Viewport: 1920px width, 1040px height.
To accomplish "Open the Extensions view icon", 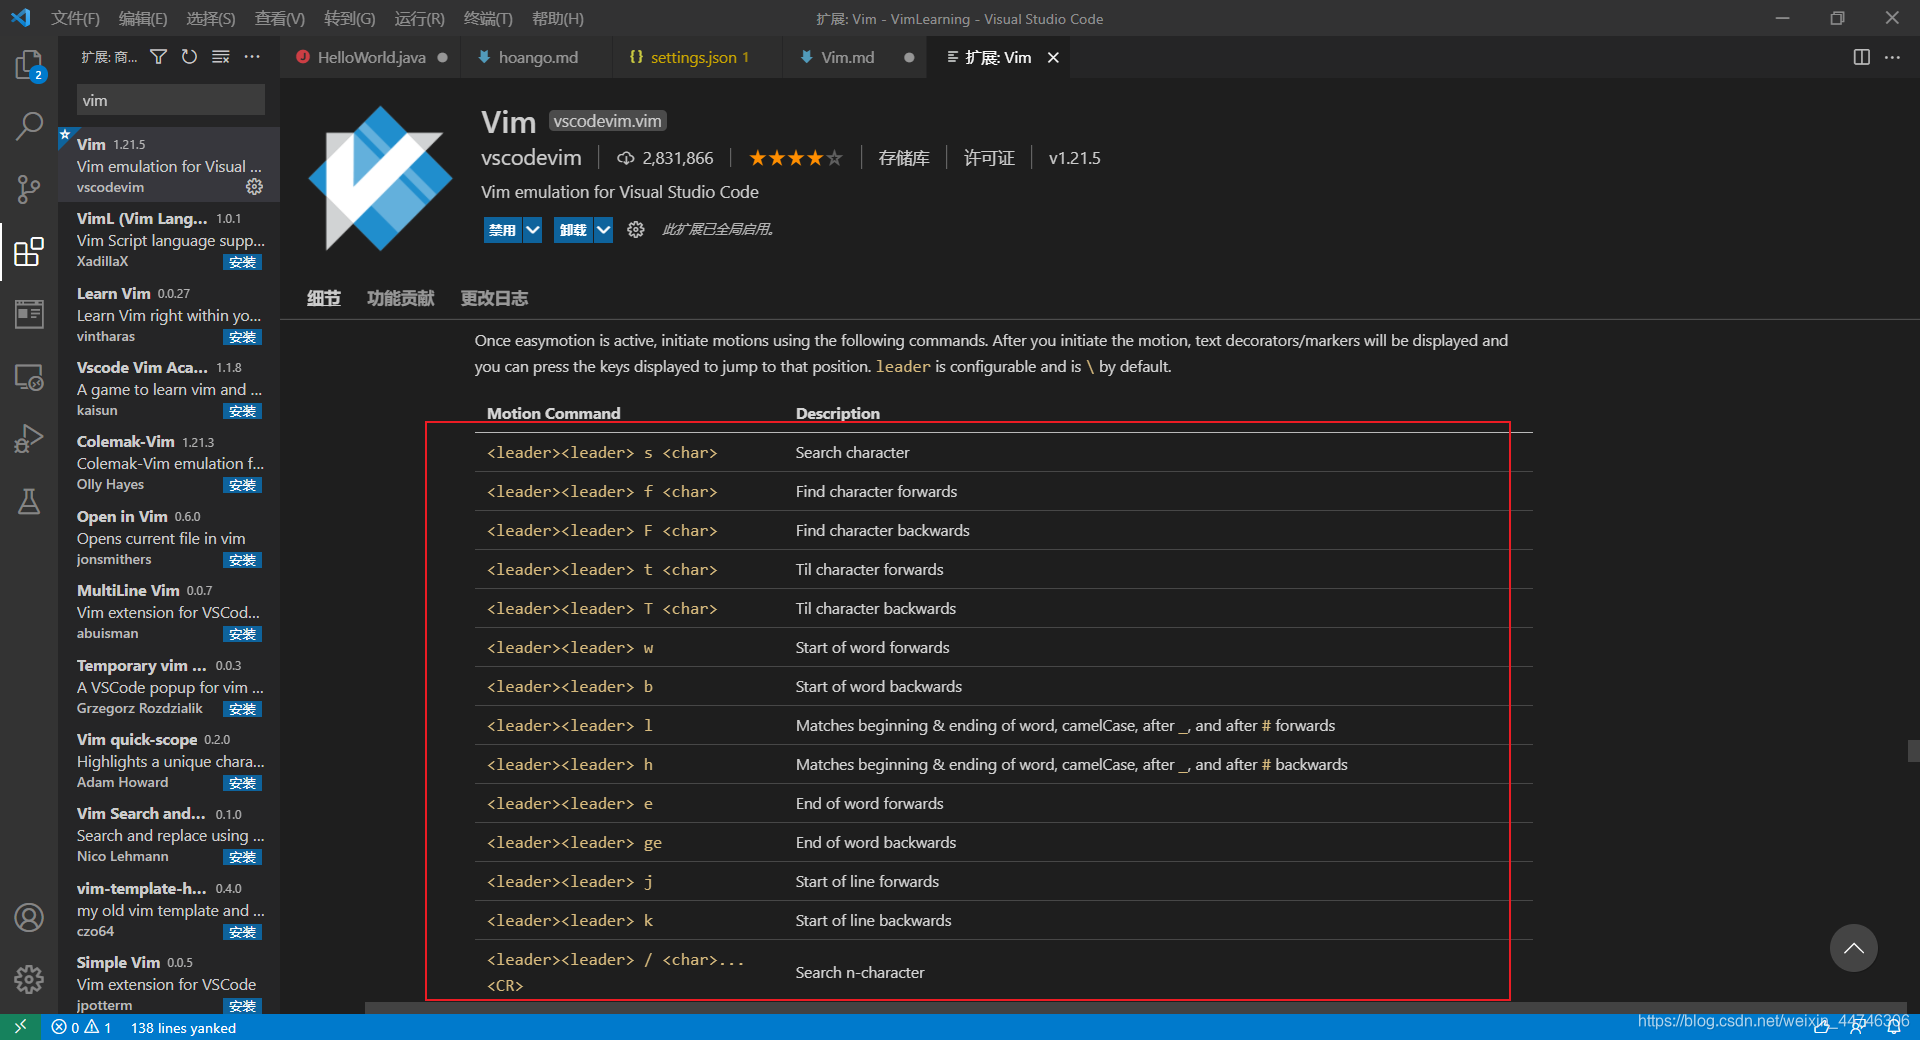I will pos(29,252).
